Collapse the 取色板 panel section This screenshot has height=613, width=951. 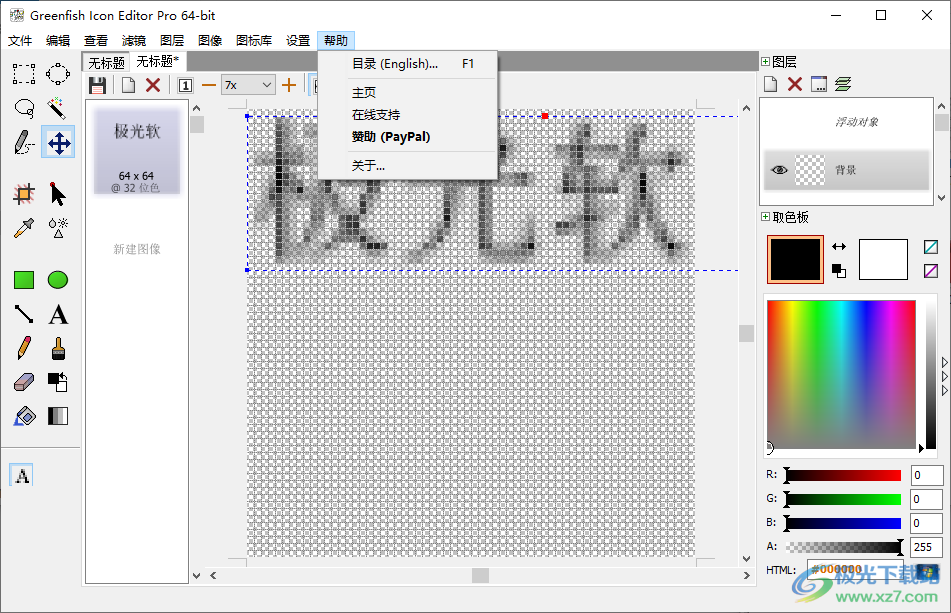[x=764, y=216]
